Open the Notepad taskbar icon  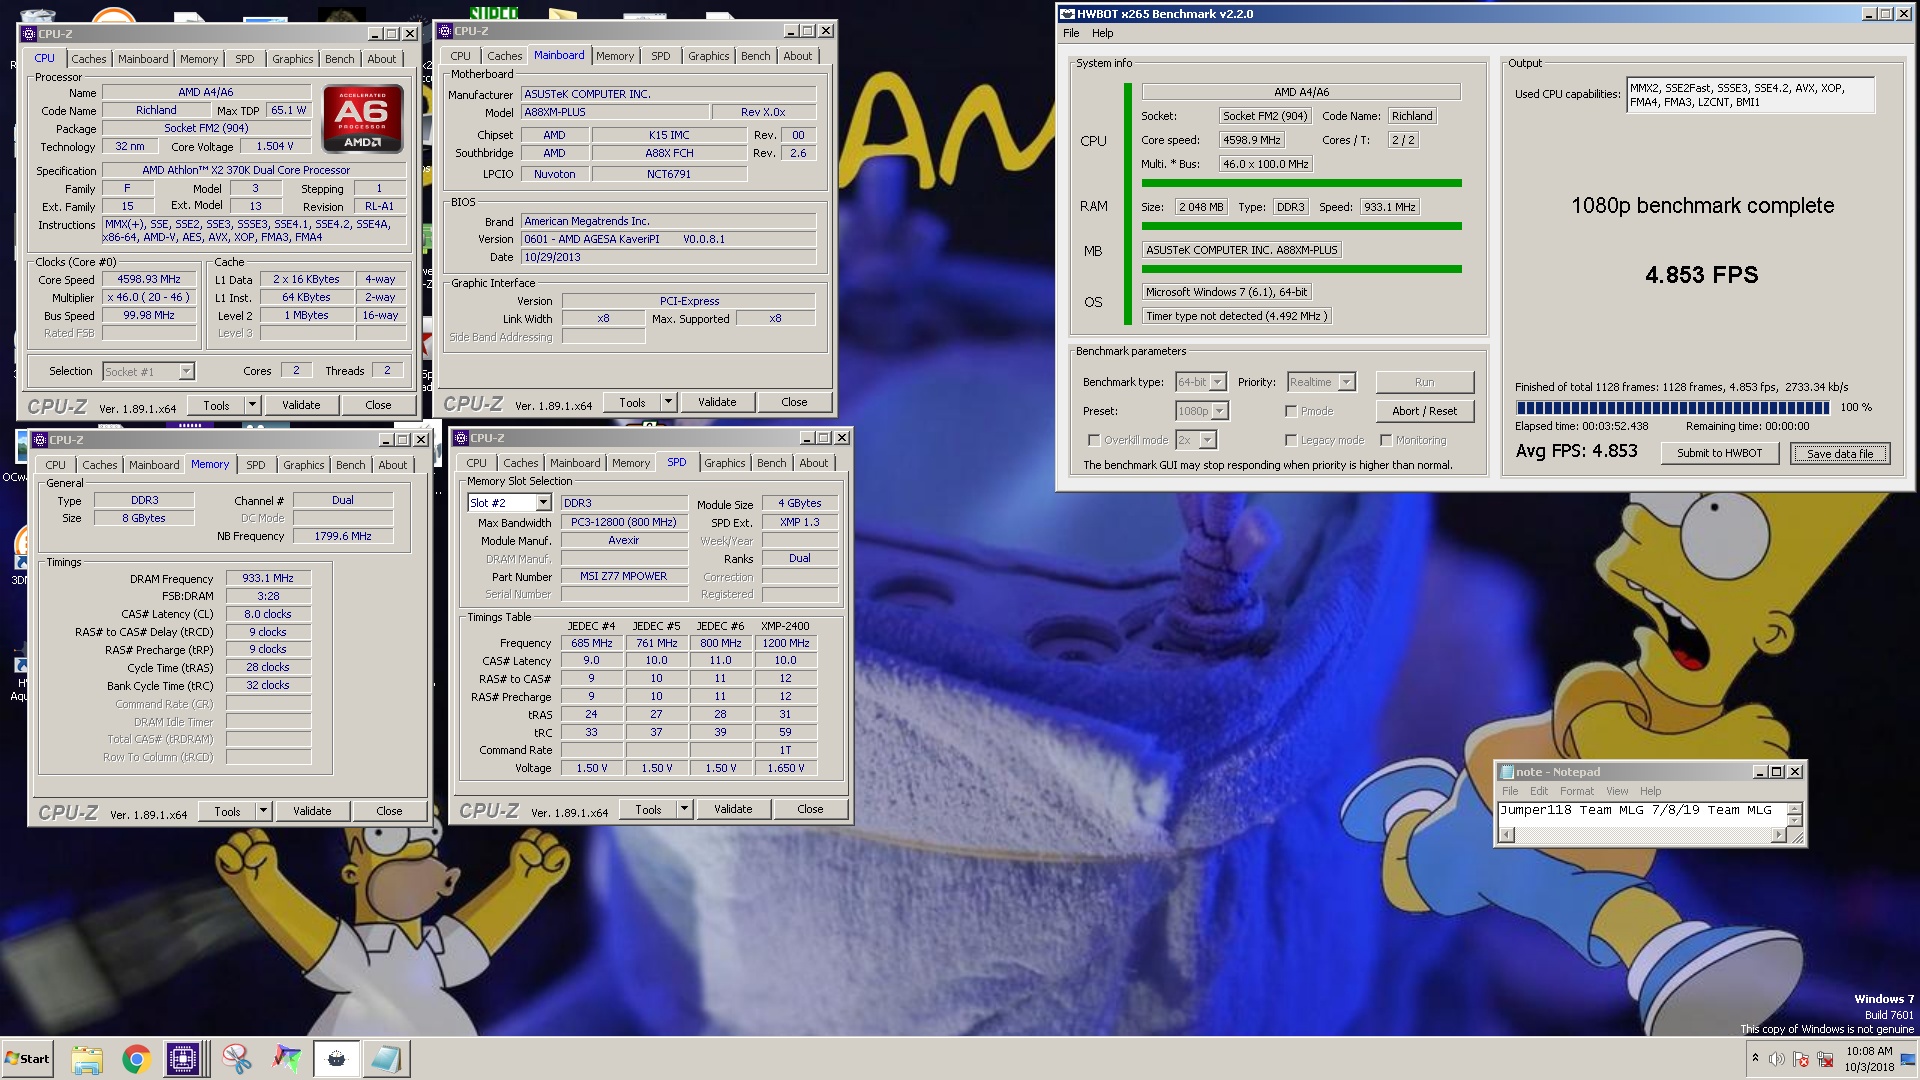386,1059
